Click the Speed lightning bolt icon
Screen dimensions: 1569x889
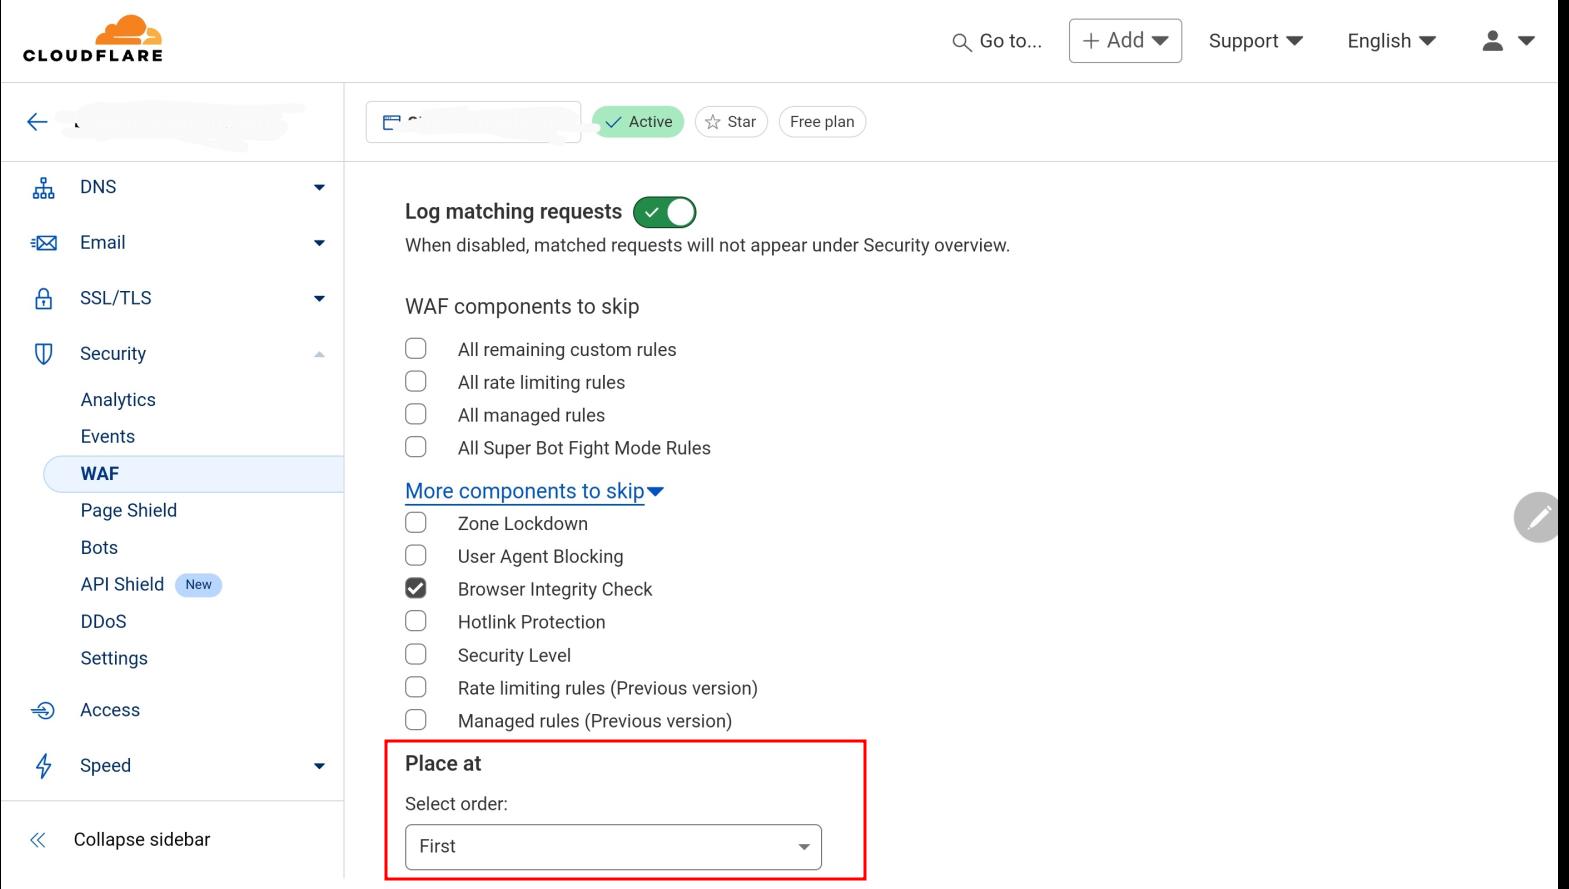pos(43,766)
